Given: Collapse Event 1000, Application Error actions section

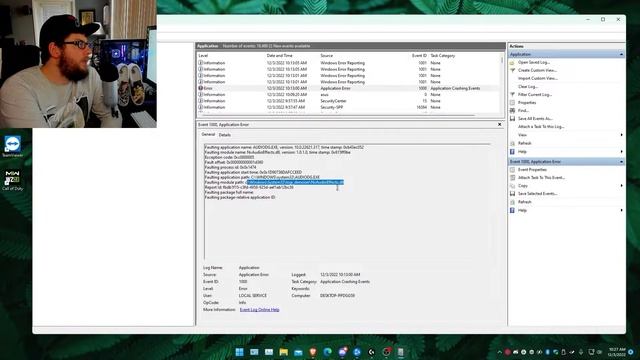Looking at the screenshot, I should pyautogui.click(x=621, y=162).
